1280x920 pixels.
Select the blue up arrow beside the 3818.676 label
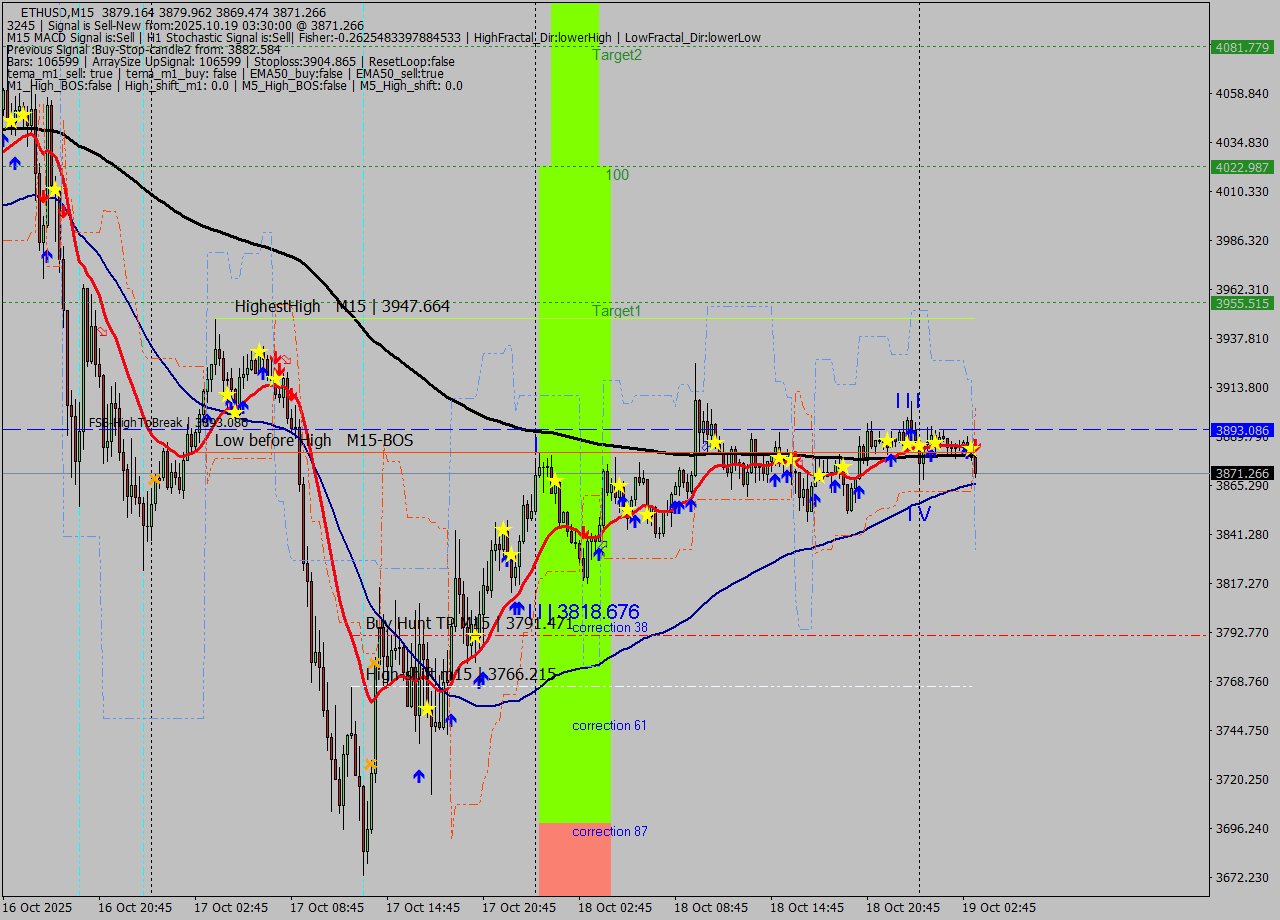click(x=516, y=607)
